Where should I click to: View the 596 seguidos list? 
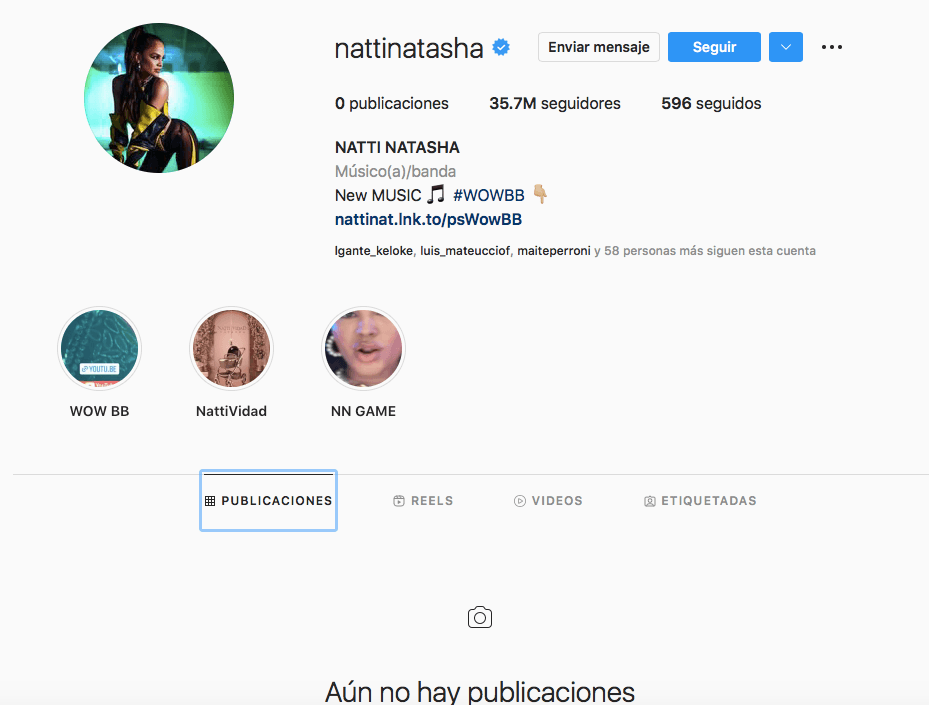[711, 103]
